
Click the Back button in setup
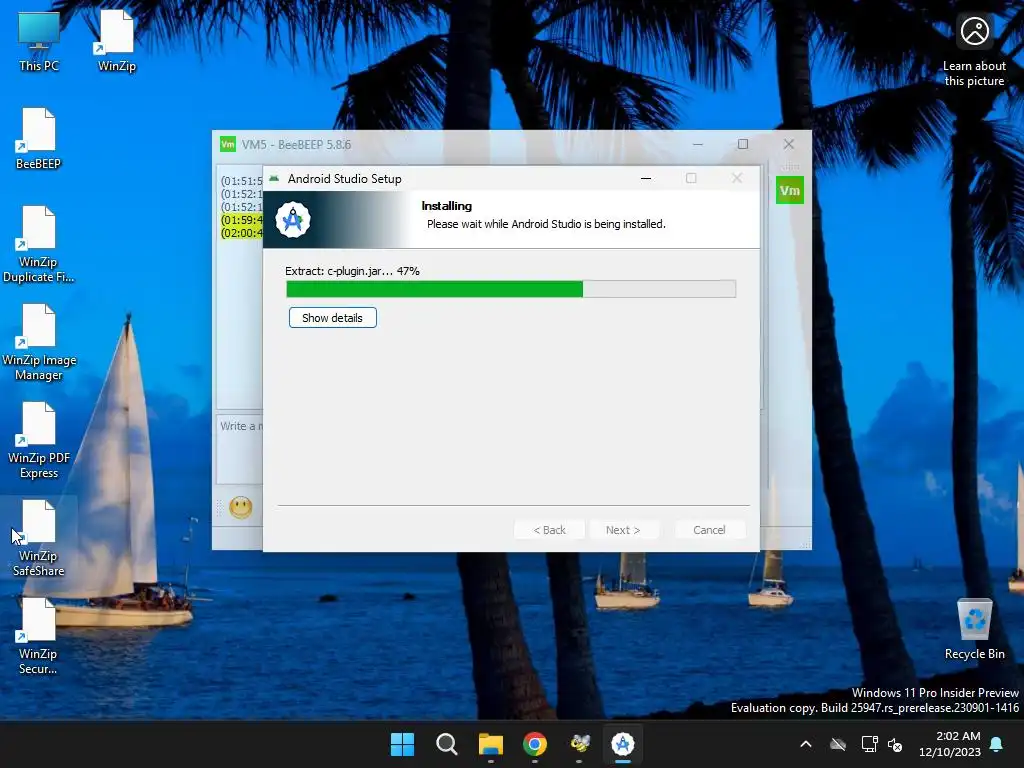(x=550, y=530)
